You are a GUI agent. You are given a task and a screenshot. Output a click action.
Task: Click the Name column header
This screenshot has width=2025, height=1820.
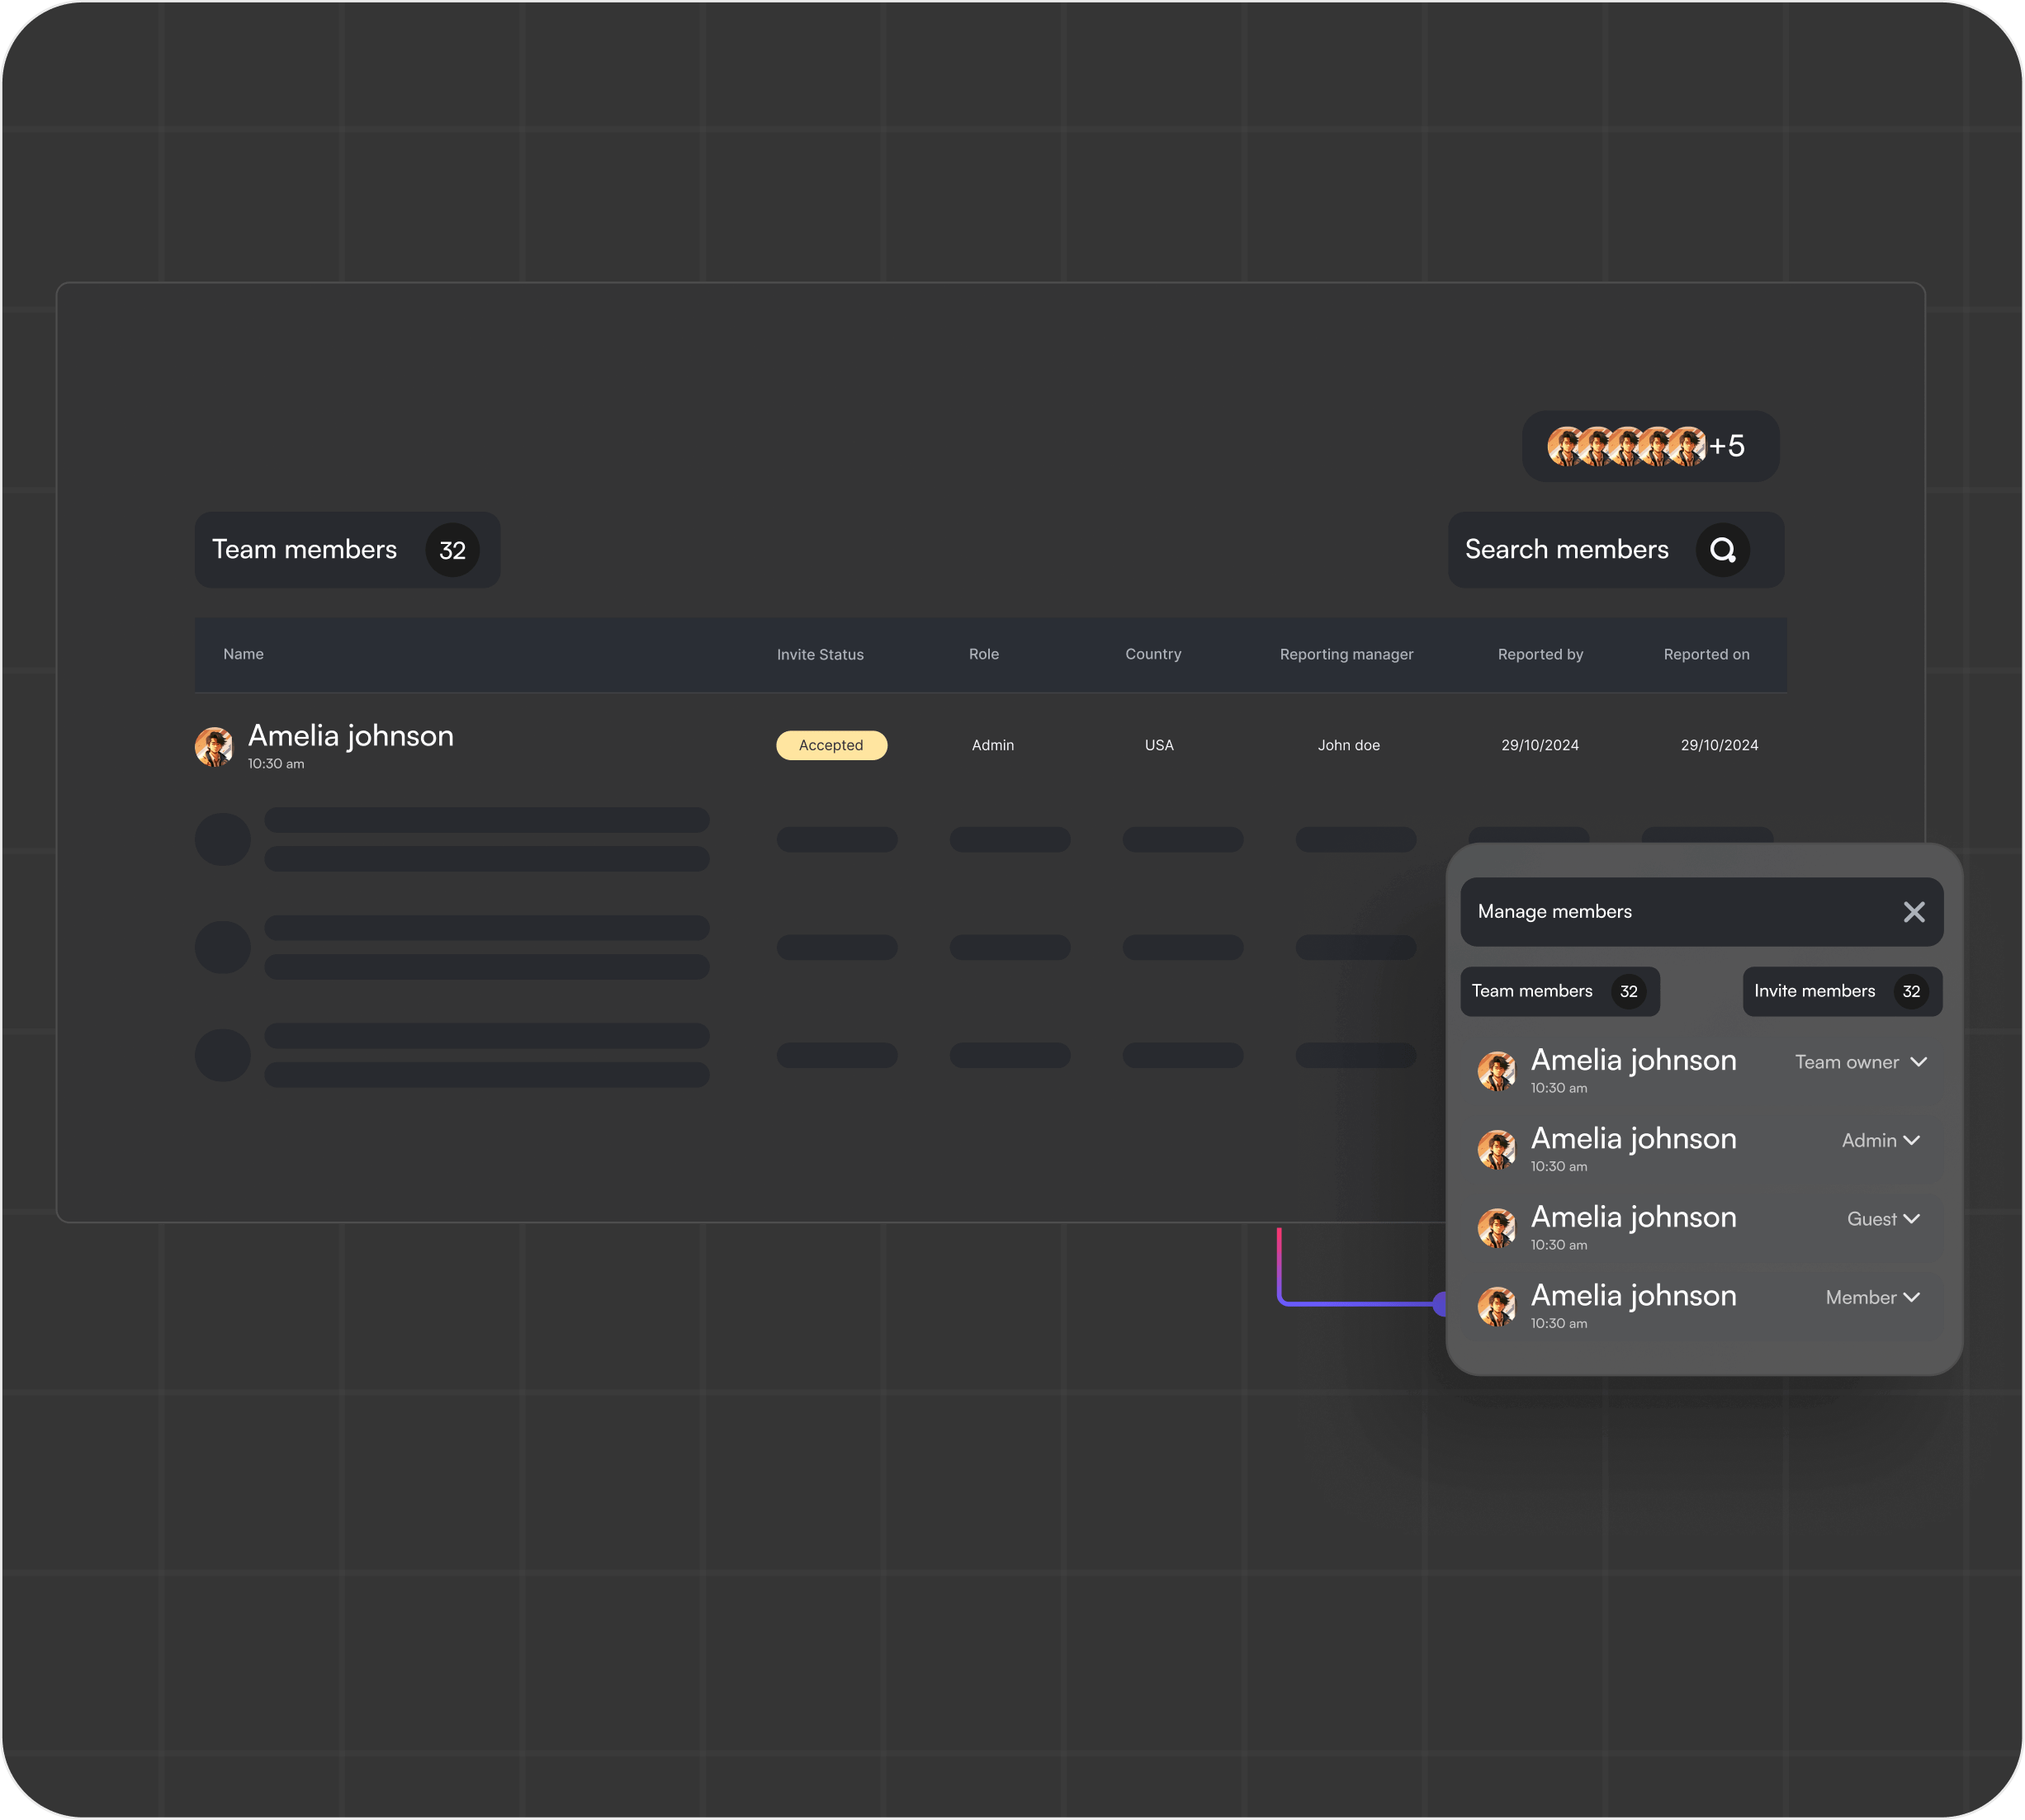pos(244,654)
